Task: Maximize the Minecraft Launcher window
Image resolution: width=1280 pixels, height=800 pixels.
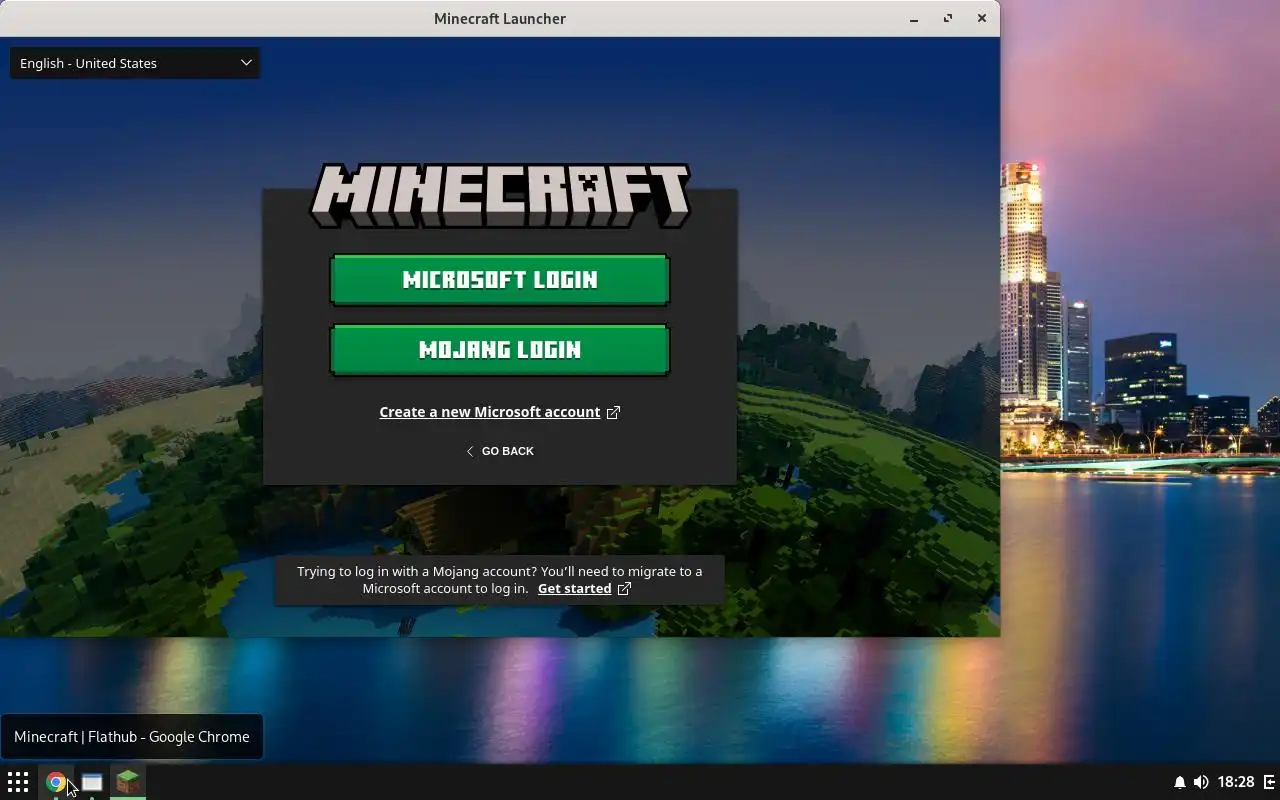Action: click(948, 18)
